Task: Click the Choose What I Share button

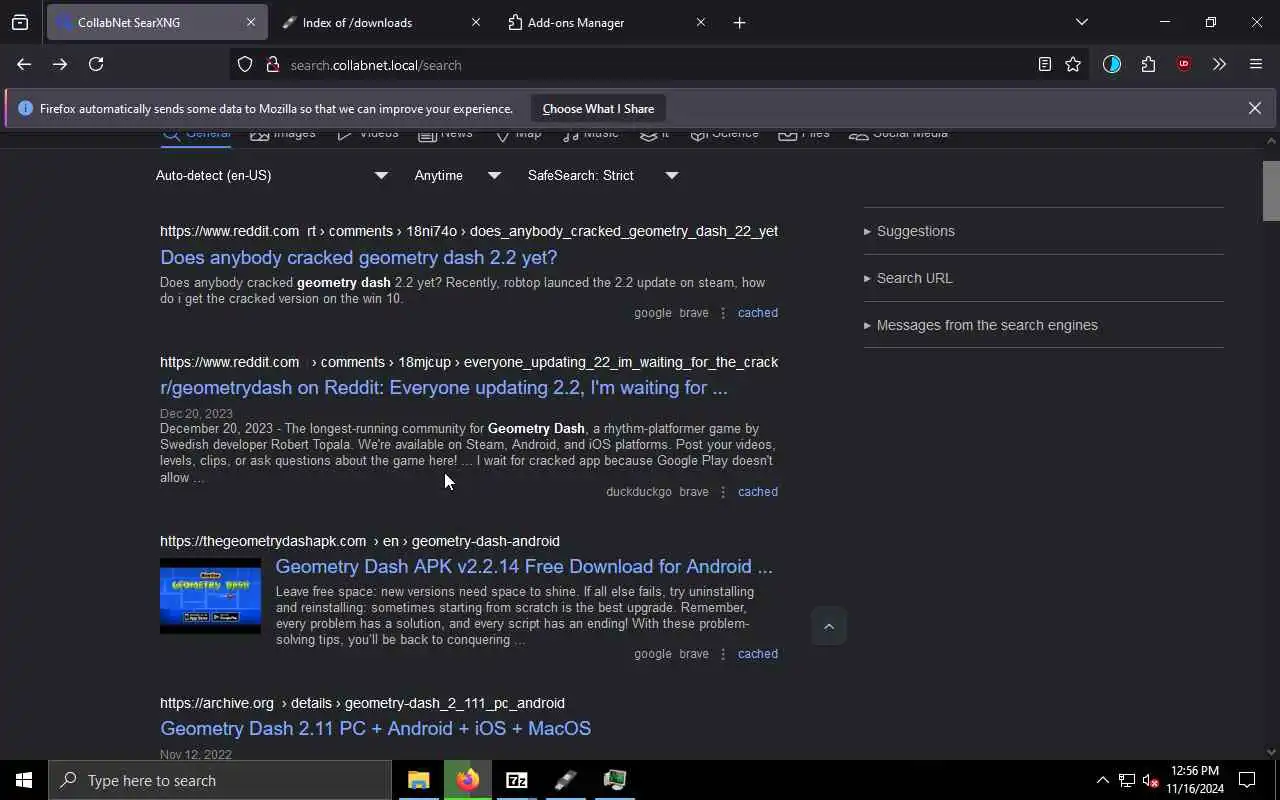Action: point(598,108)
